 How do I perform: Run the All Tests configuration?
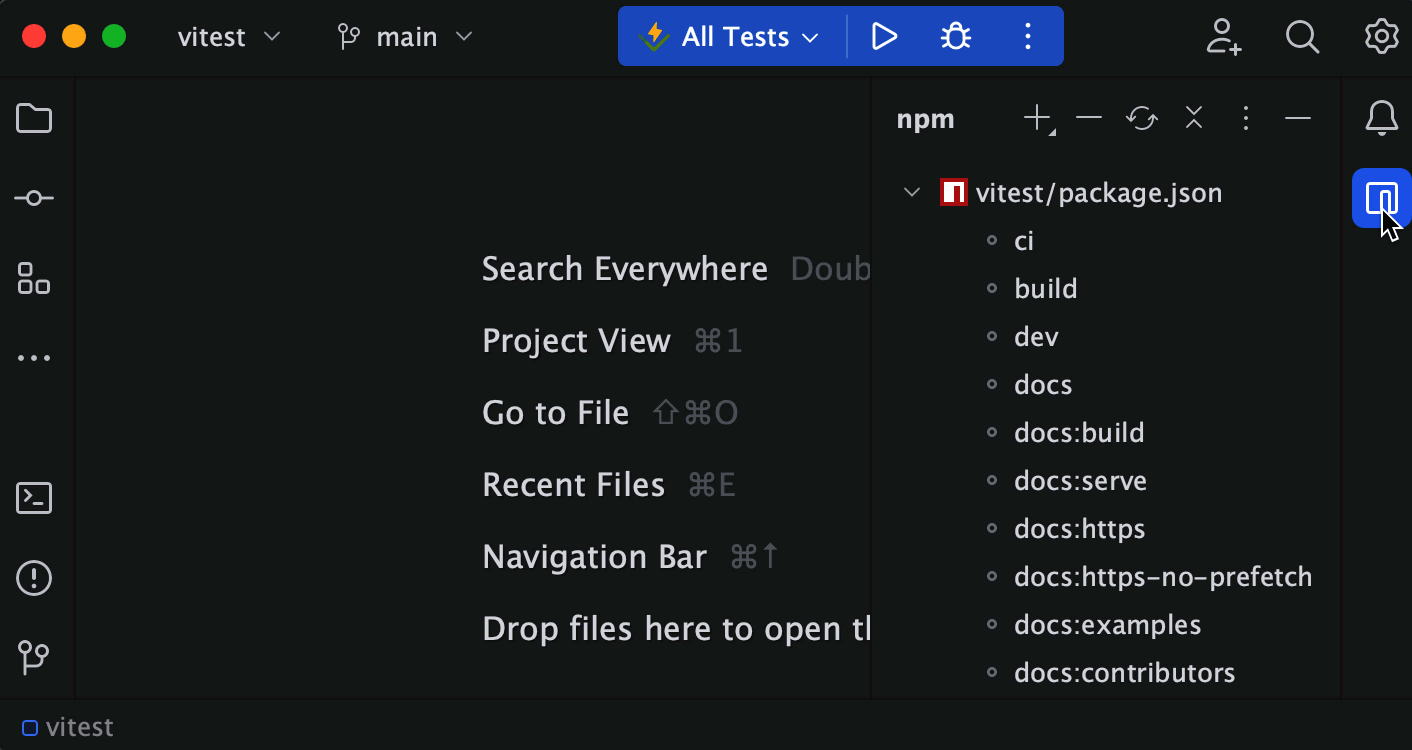tap(884, 36)
